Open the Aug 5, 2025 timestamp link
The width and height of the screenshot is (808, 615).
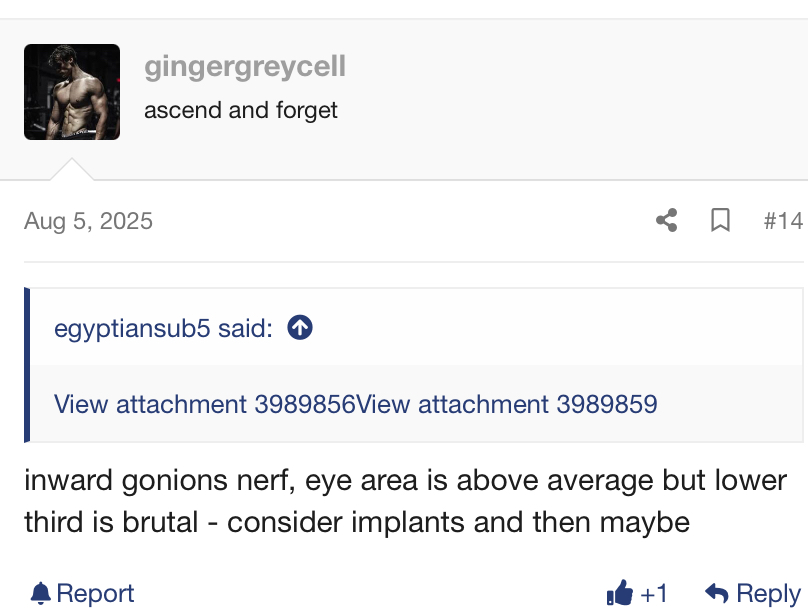pos(88,221)
